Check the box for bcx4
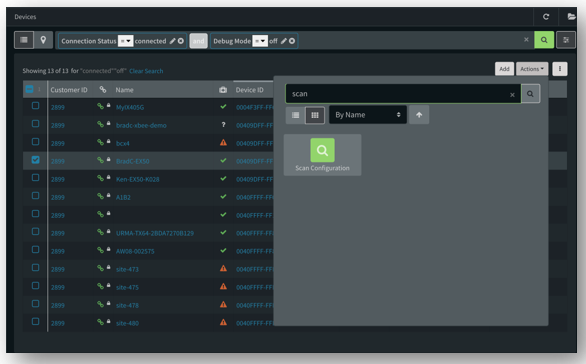 point(36,142)
